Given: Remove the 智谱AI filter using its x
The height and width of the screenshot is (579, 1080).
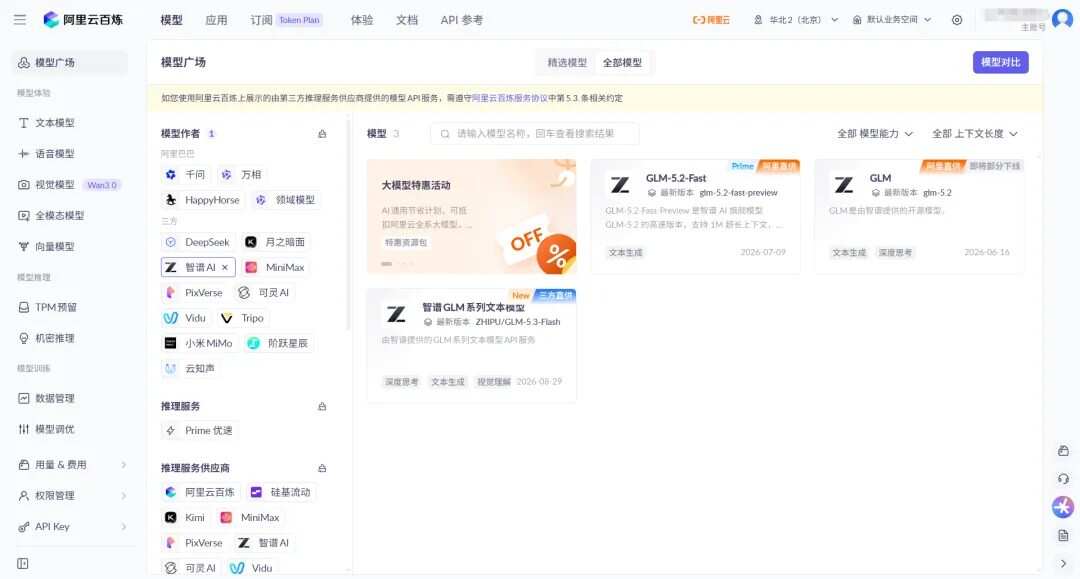Looking at the screenshot, I should (225, 267).
